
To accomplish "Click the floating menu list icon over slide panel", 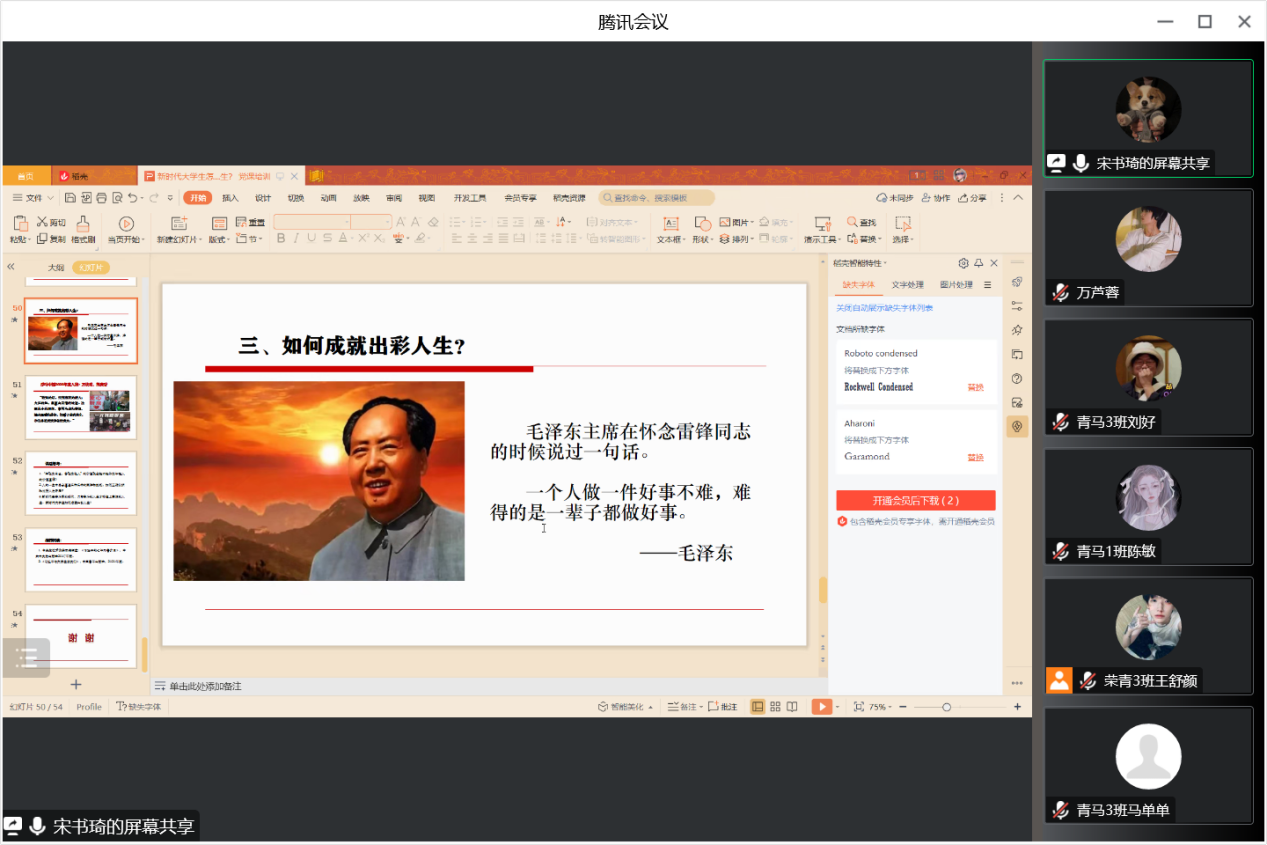I will coord(26,657).
